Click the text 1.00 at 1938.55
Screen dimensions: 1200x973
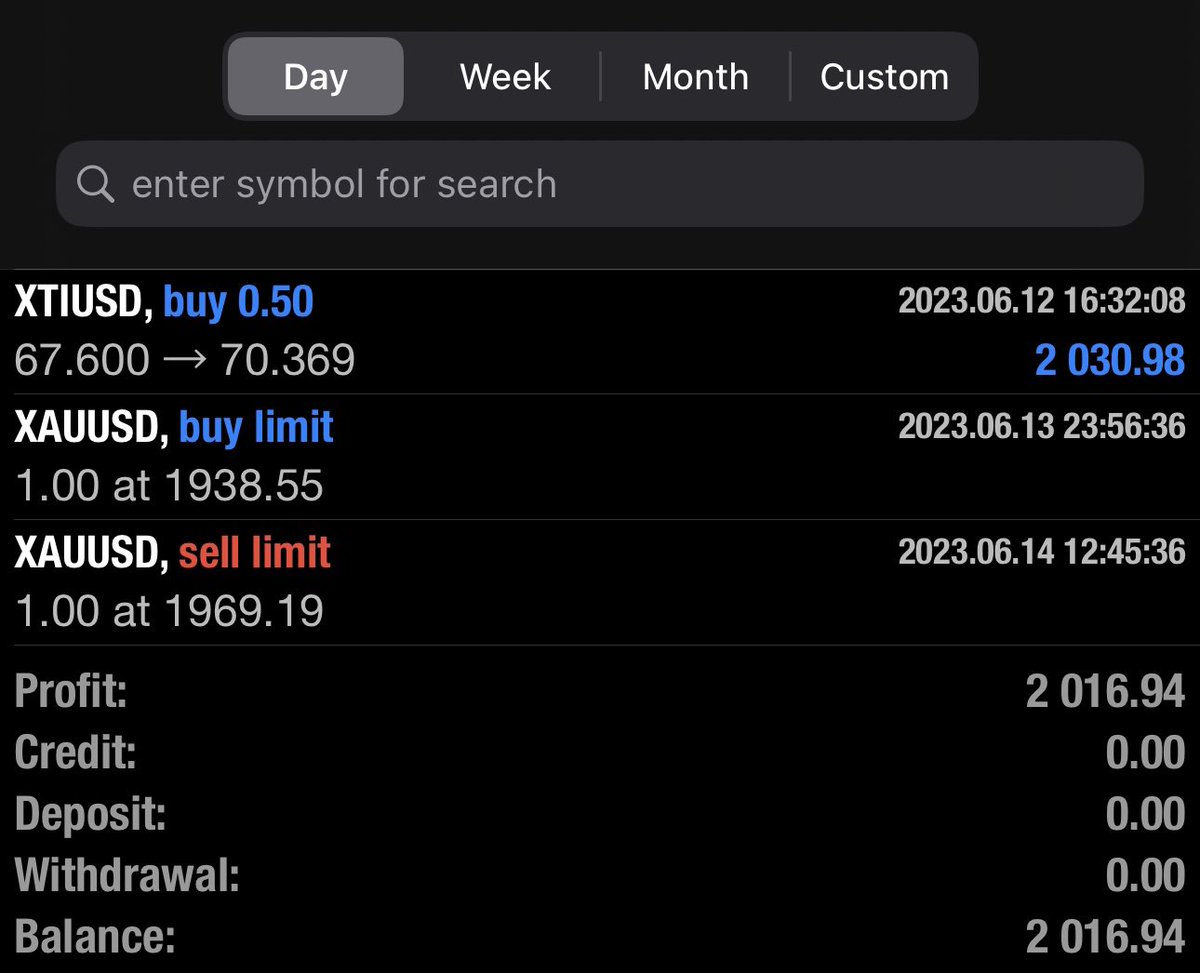point(169,486)
